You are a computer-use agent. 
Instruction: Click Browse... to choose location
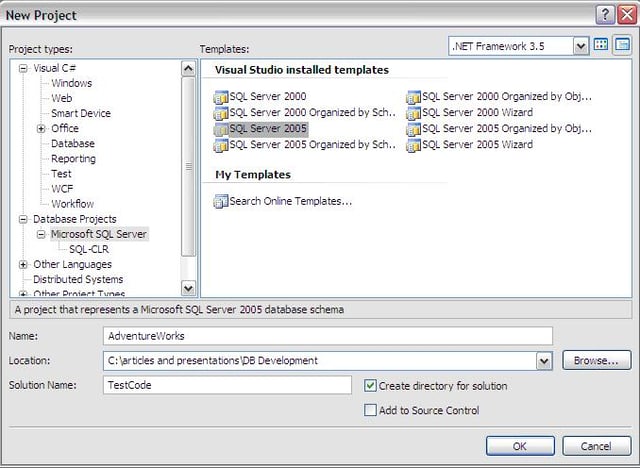click(x=596, y=360)
